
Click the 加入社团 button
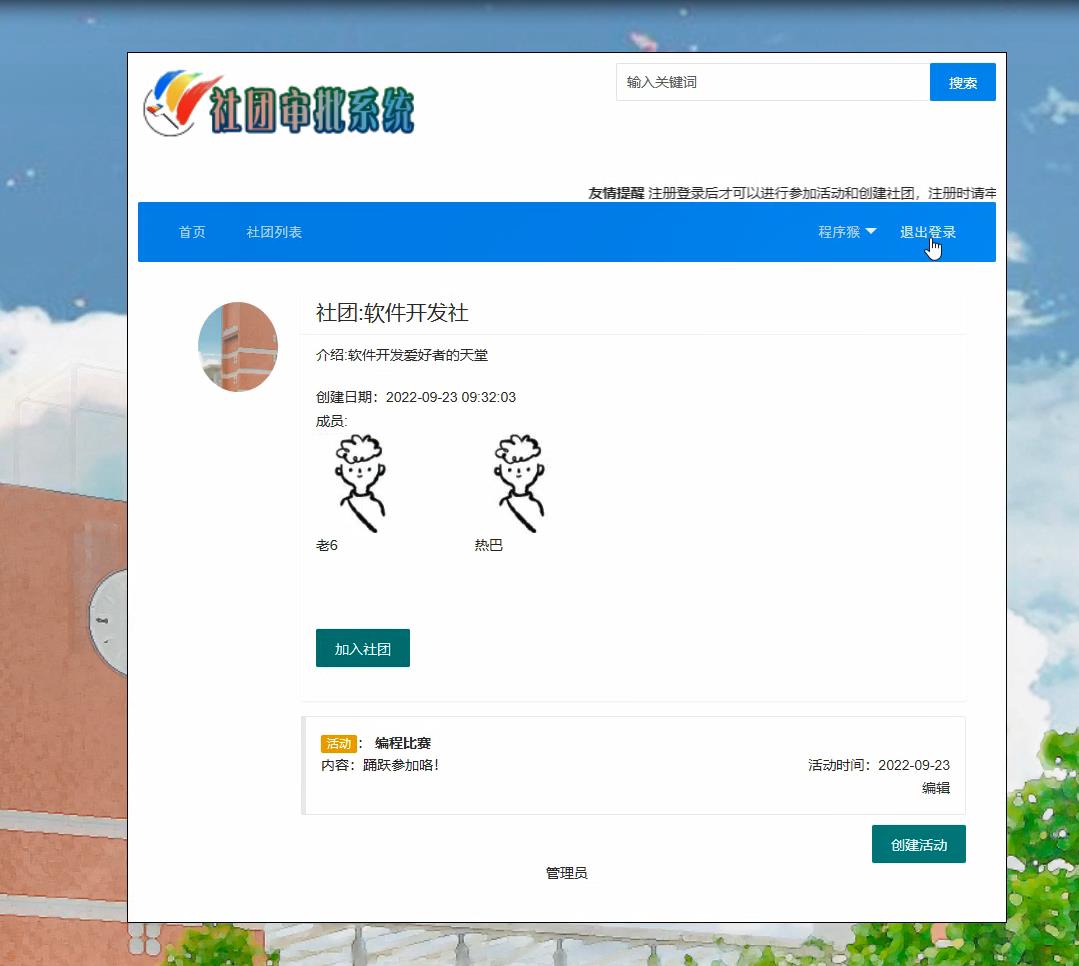[x=363, y=648]
